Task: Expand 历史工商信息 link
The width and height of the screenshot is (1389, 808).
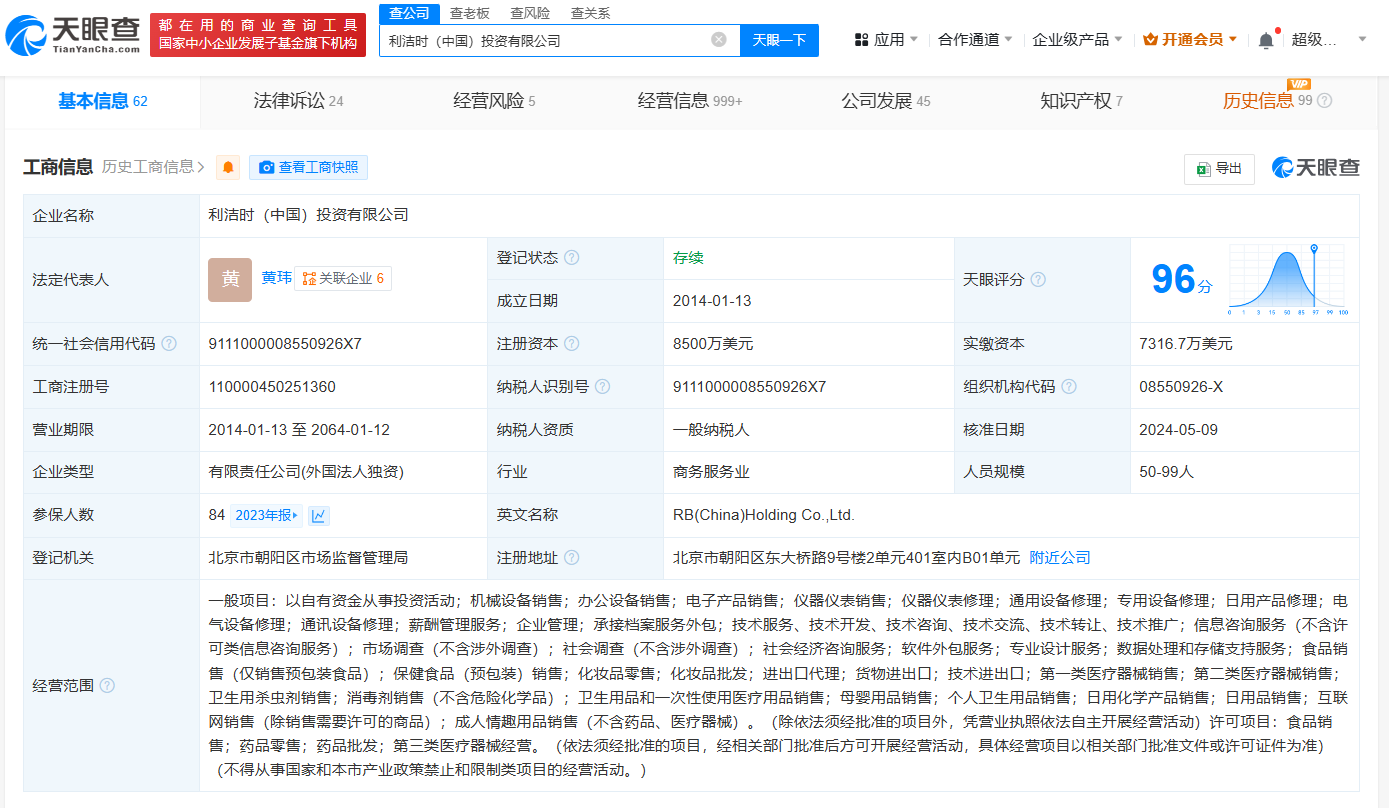Action: click(x=153, y=167)
